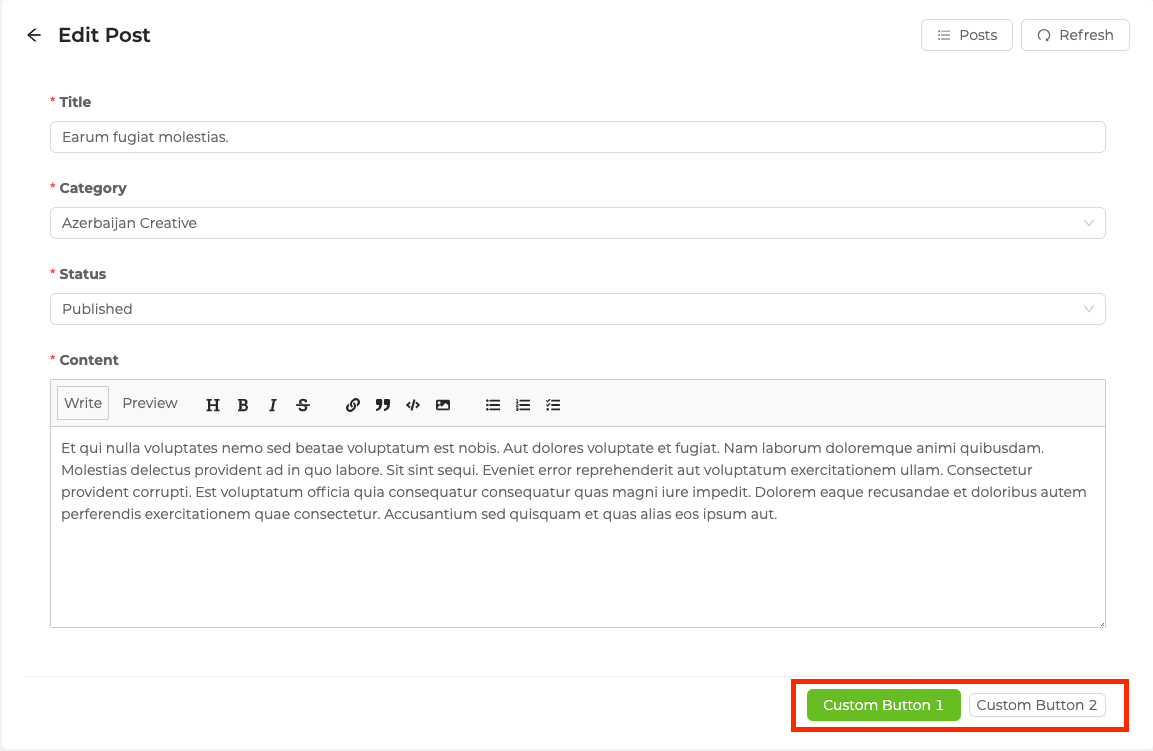Insert a hyperlink using the link icon
The image size is (1153, 751).
(352, 404)
